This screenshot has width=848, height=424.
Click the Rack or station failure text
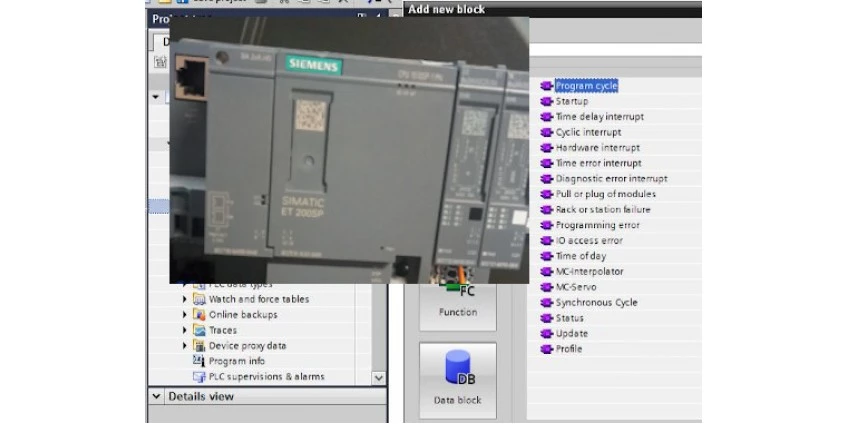point(603,210)
